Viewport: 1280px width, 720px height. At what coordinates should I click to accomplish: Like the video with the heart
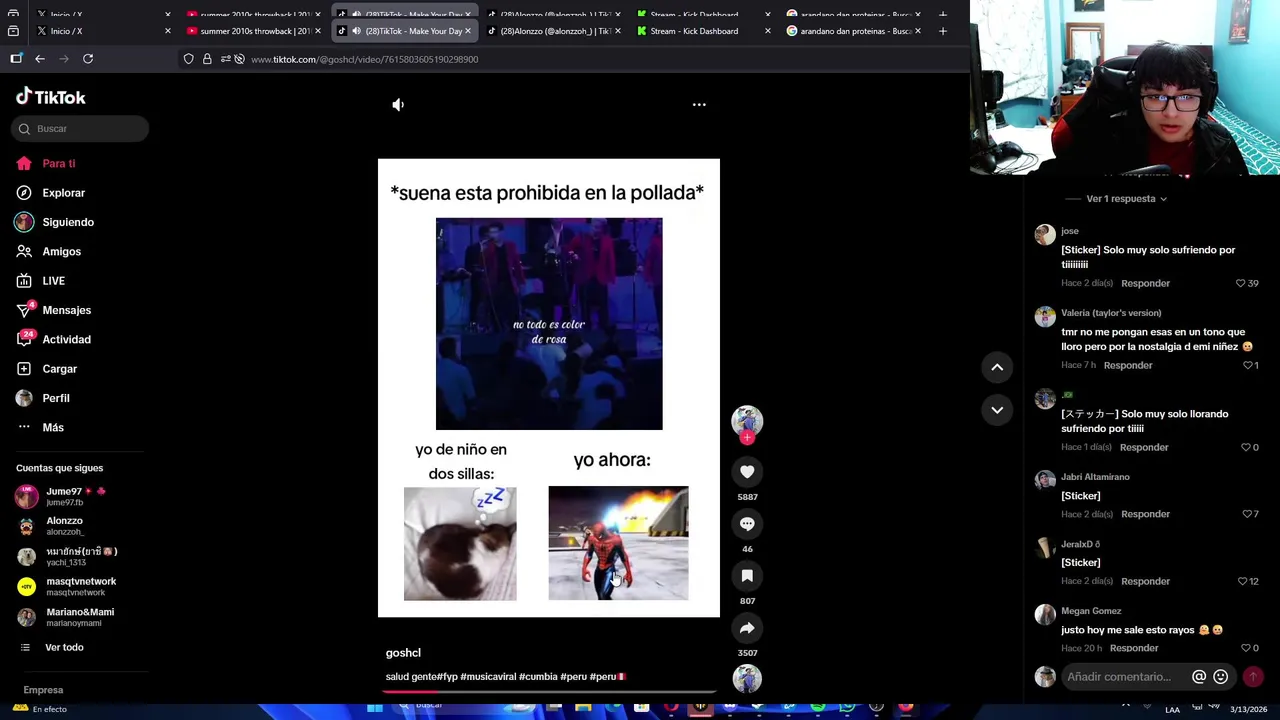tap(747, 472)
